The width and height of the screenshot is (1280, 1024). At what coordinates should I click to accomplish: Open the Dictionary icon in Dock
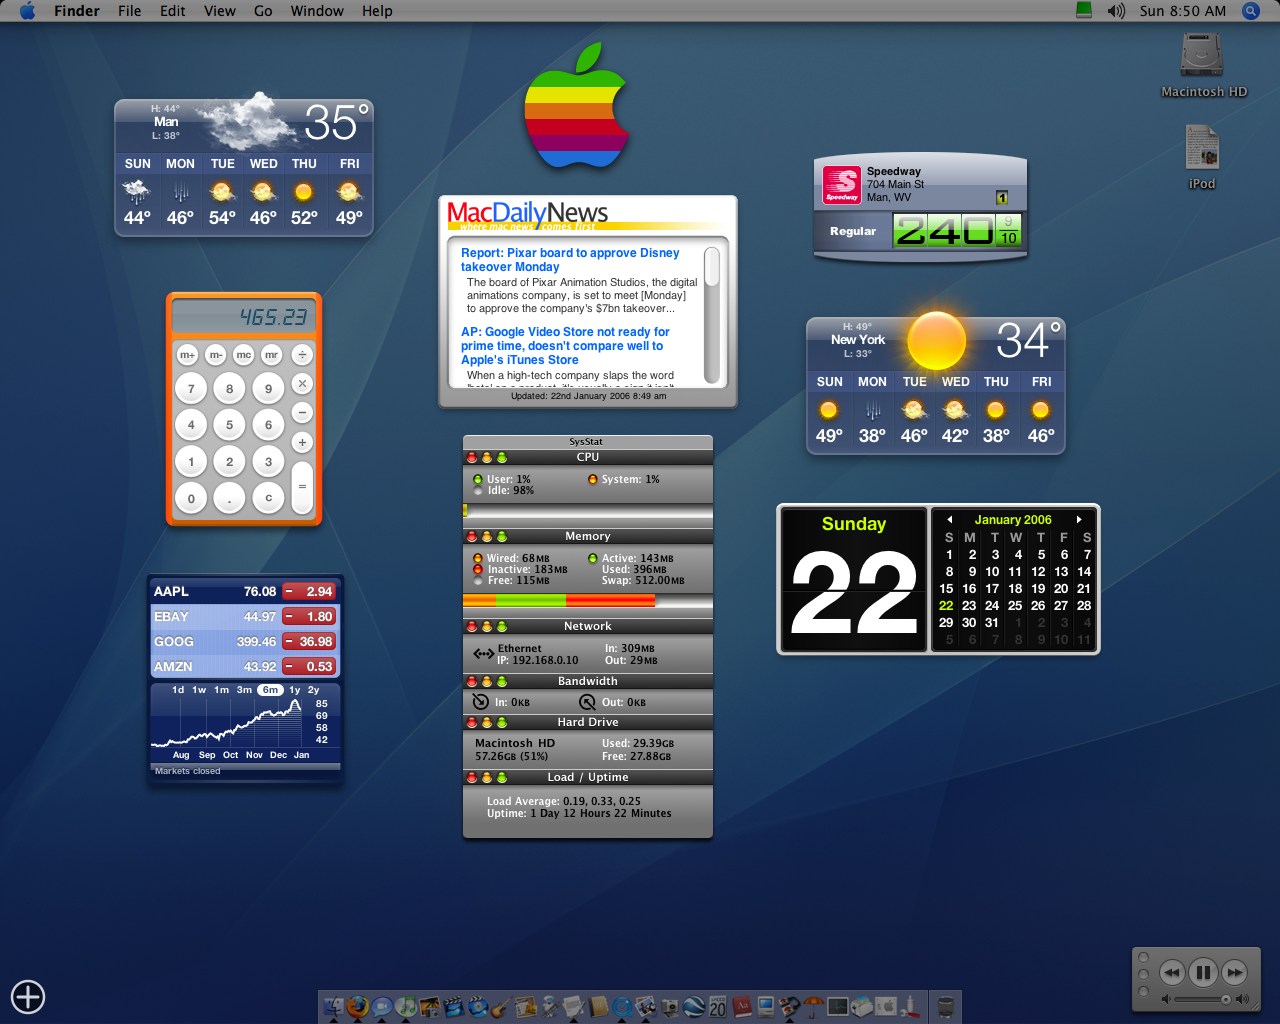click(742, 1007)
